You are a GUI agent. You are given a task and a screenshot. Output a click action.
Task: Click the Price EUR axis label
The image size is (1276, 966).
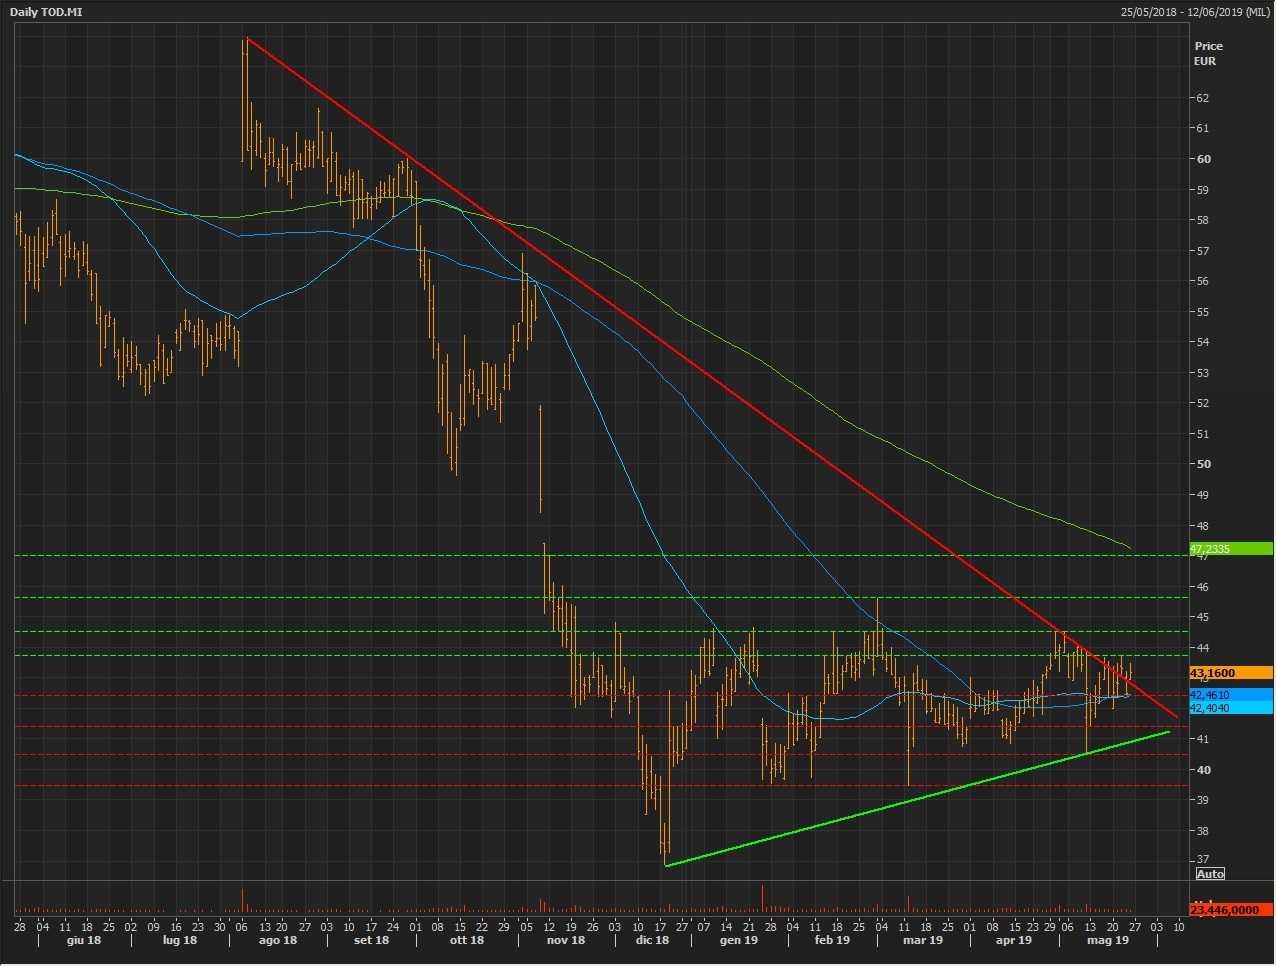(1208, 53)
